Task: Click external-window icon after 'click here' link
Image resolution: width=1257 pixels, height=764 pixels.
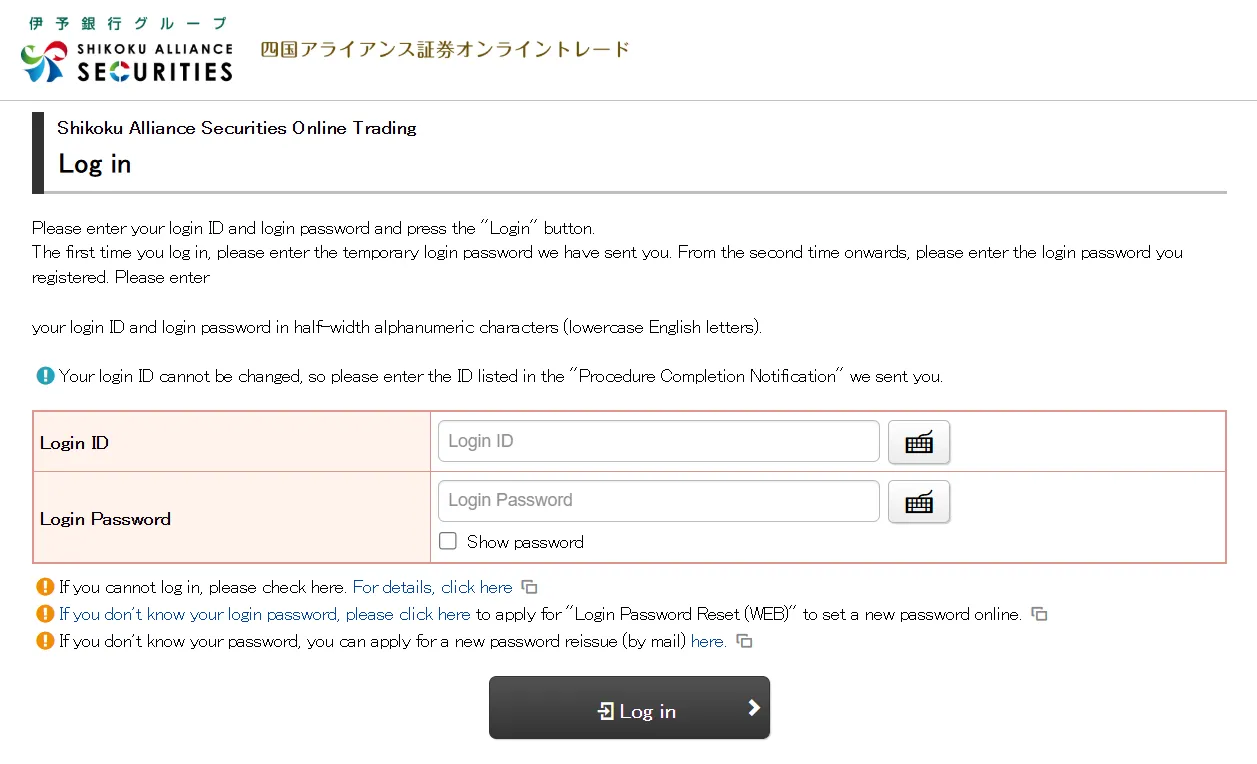Action: point(530,587)
